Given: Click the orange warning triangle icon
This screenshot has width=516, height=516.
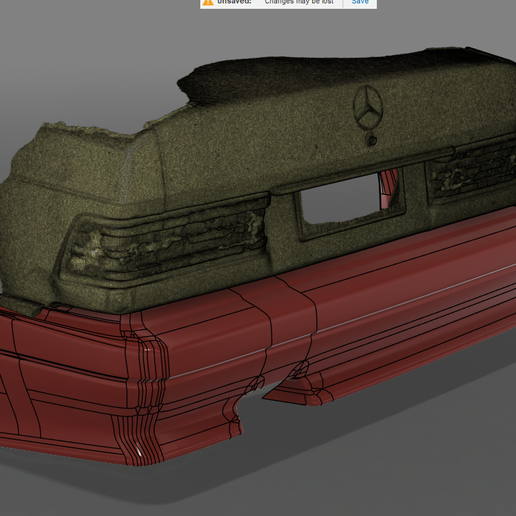Looking at the screenshot, I should tap(208, 2).
